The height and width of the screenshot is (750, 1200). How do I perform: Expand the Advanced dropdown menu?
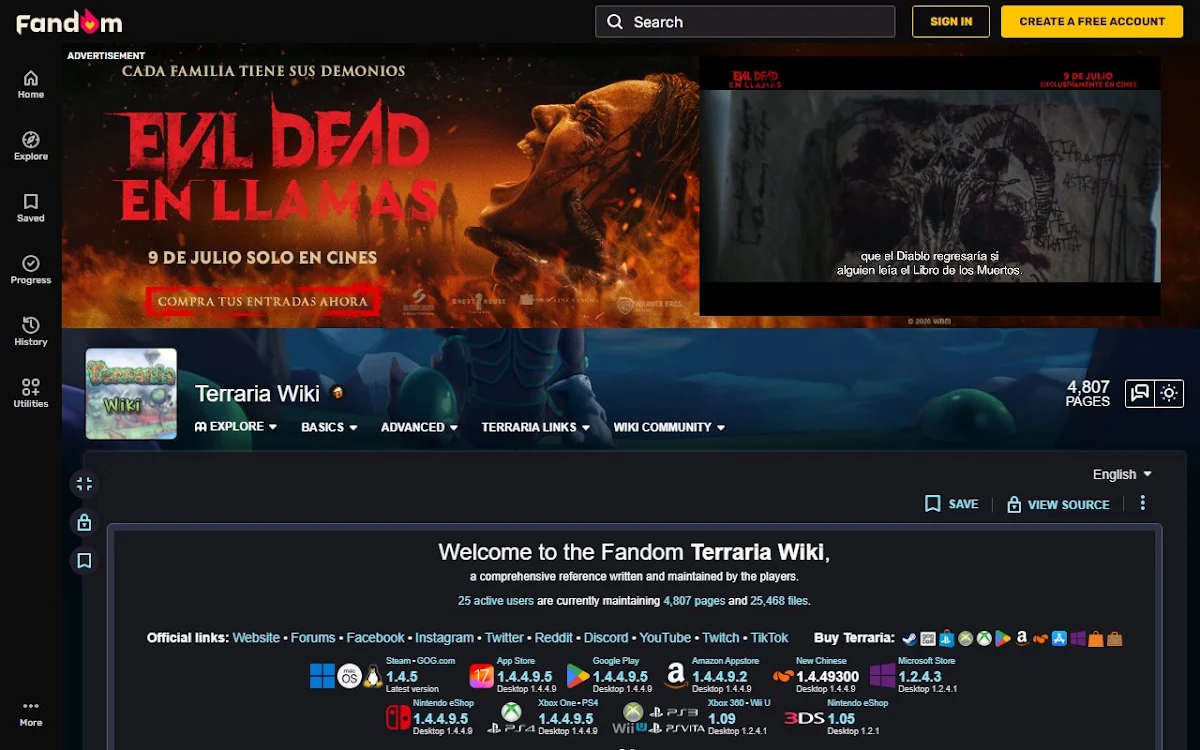point(419,427)
